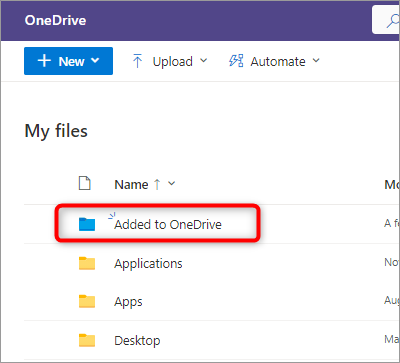
Task: Click the Applications folder icon
Action: coord(87,263)
